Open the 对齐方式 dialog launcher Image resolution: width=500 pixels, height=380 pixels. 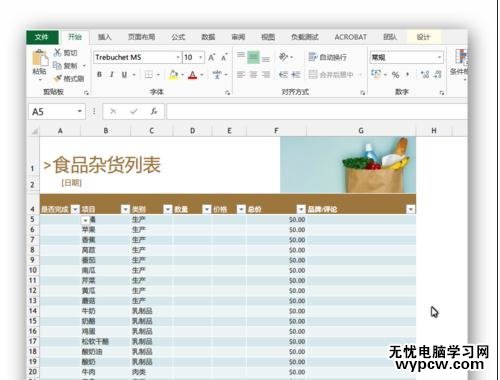363,93
